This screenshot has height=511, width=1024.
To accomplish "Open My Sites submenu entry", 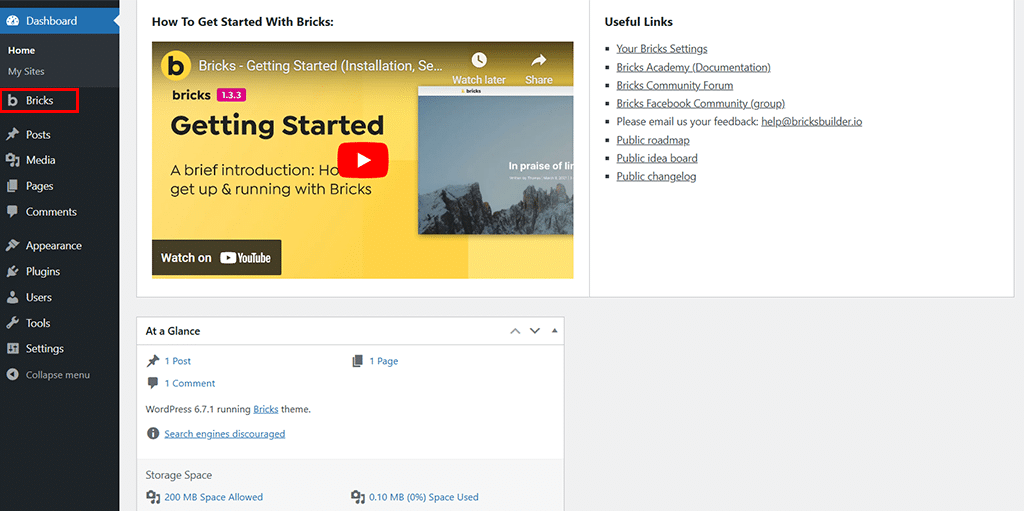I will tap(26, 71).
